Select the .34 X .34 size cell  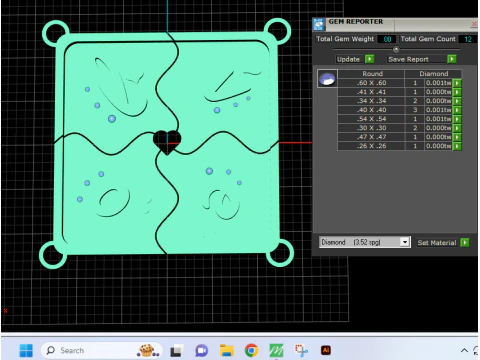[371, 101]
